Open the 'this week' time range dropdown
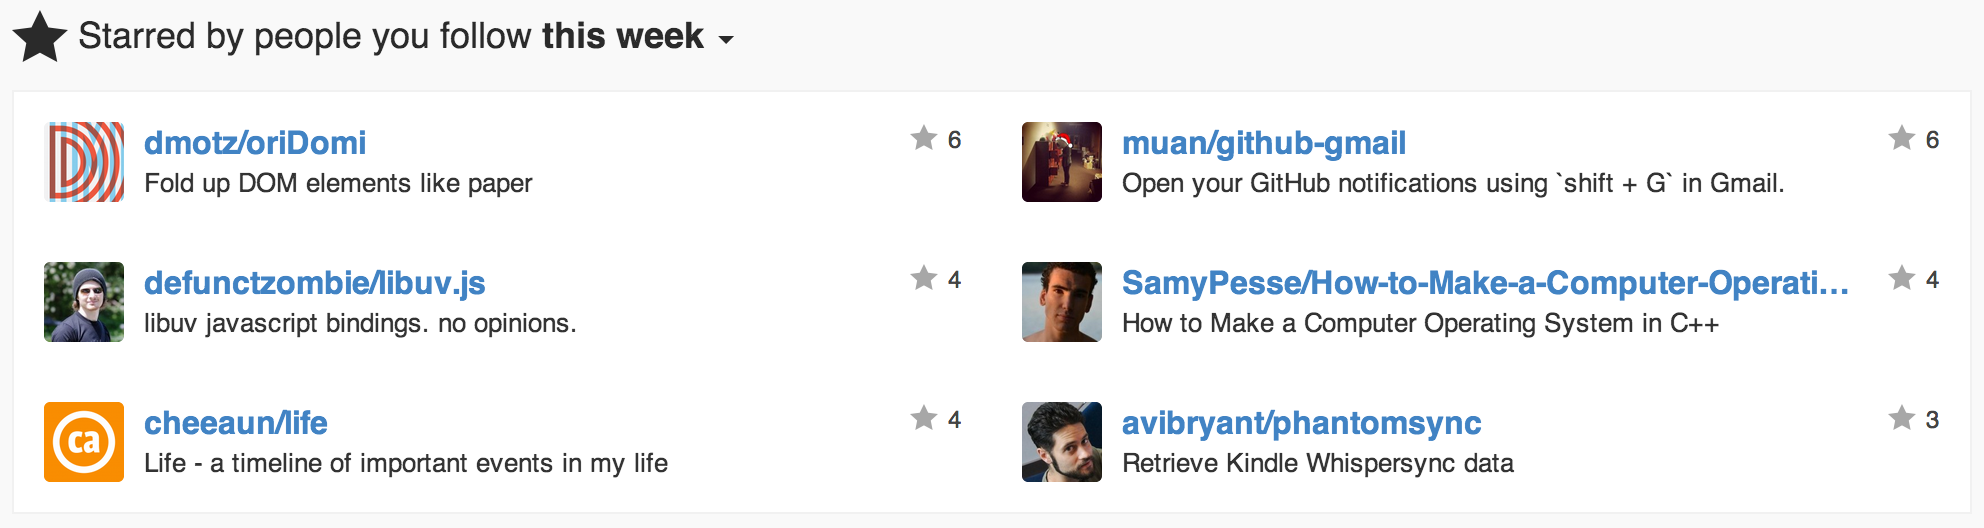 pyautogui.click(x=638, y=37)
